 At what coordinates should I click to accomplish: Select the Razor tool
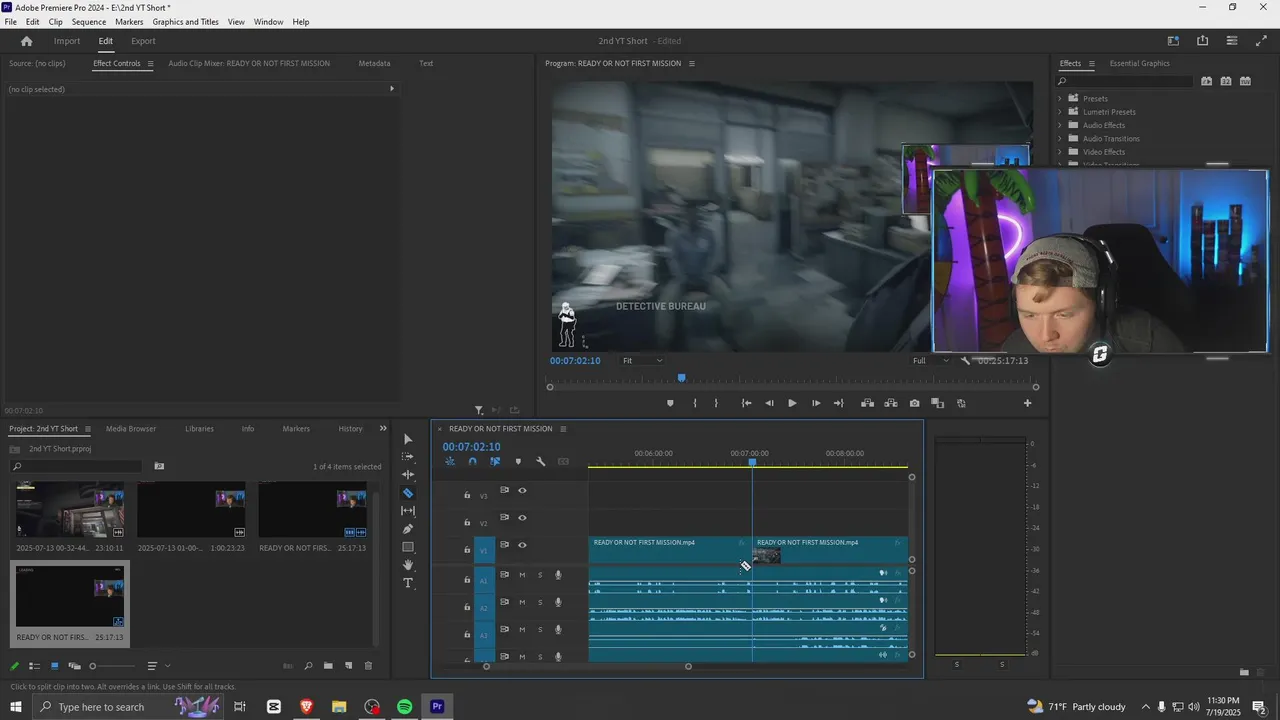click(x=408, y=493)
